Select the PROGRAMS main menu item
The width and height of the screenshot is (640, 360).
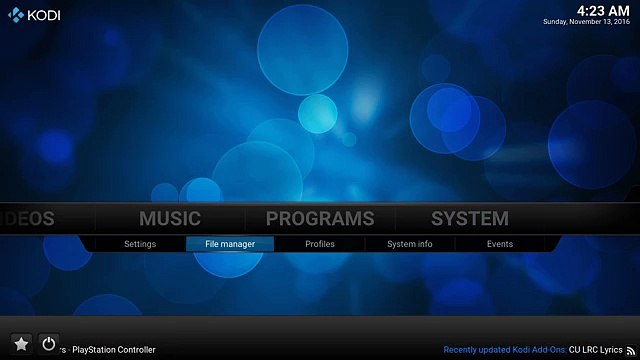(x=320, y=218)
